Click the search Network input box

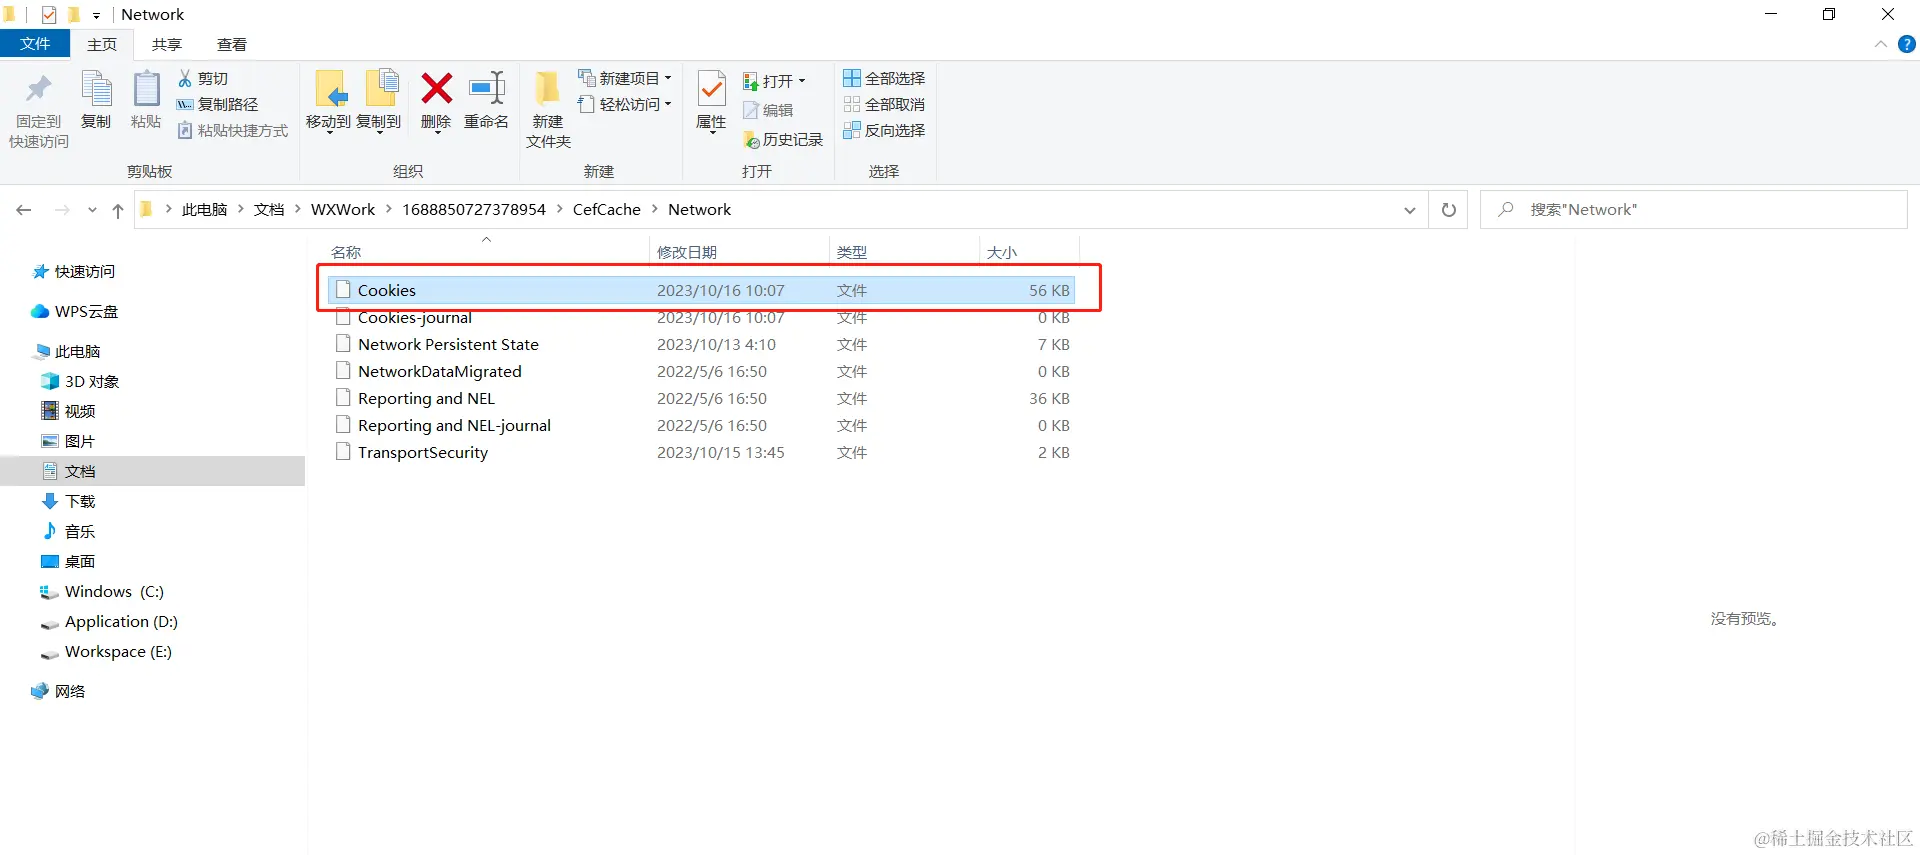click(x=1694, y=210)
